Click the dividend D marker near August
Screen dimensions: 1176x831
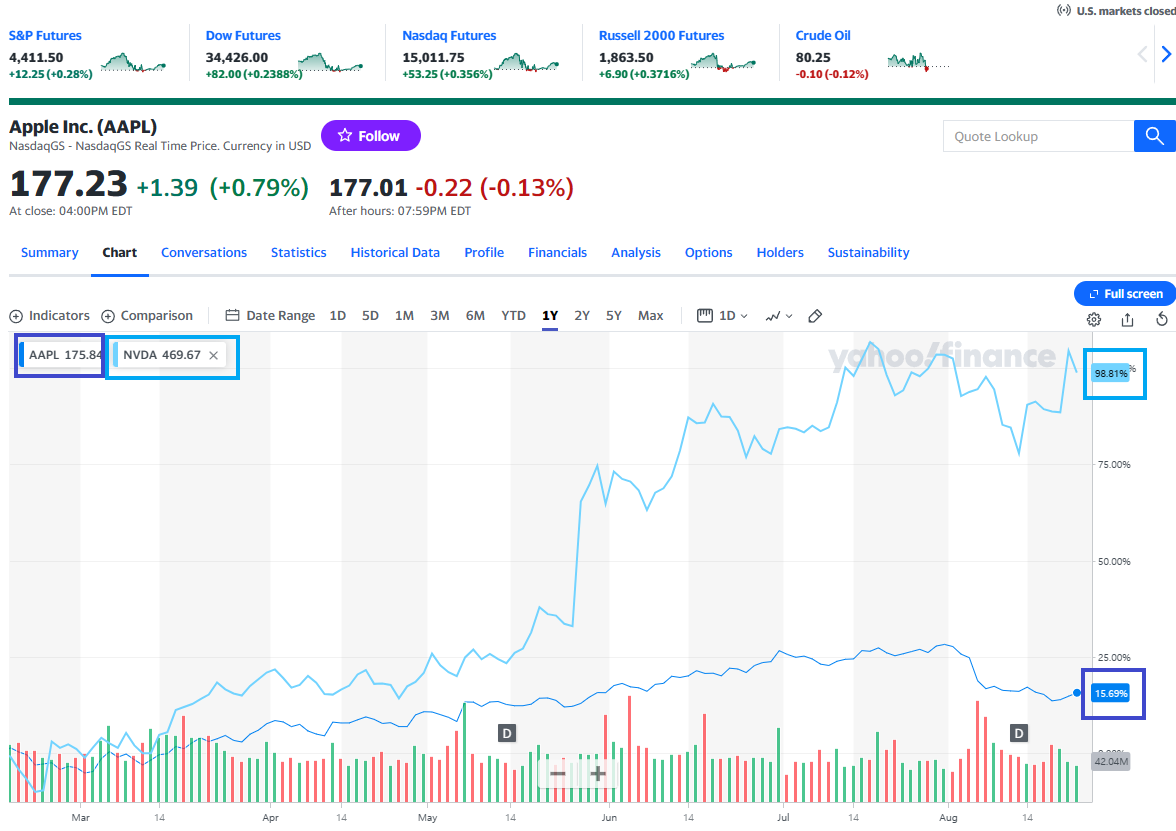[1018, 733]
